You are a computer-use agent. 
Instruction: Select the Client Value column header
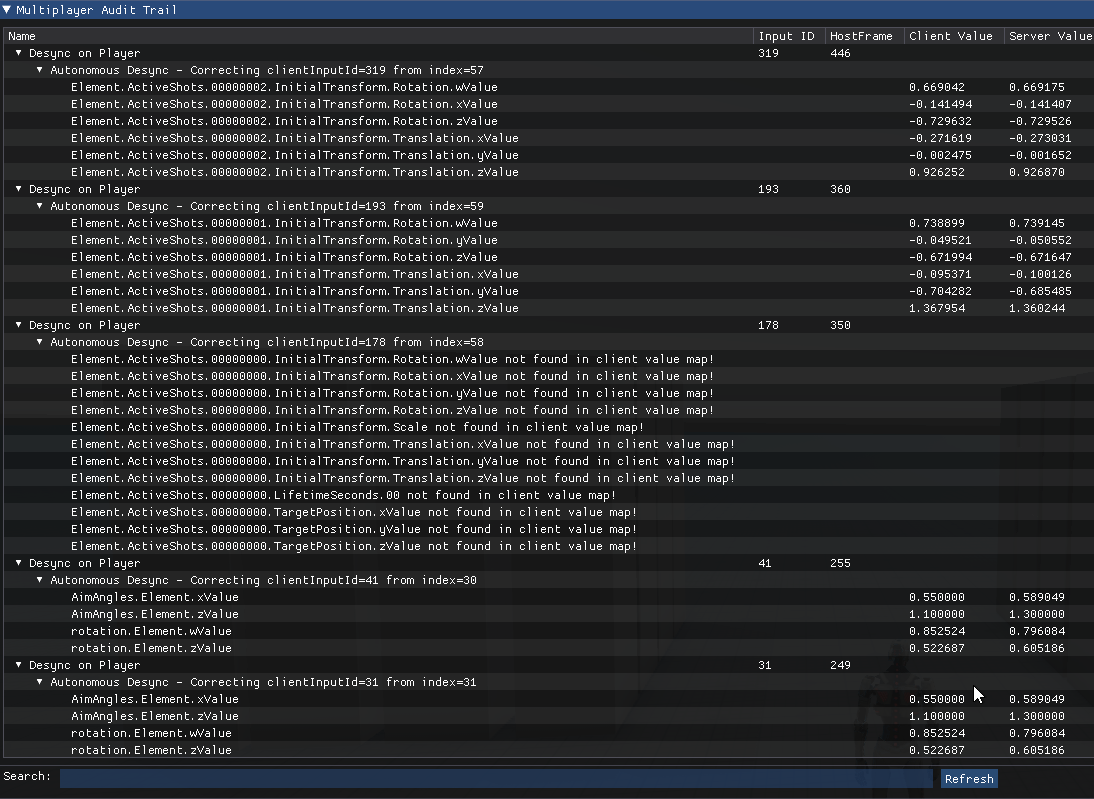951,35
